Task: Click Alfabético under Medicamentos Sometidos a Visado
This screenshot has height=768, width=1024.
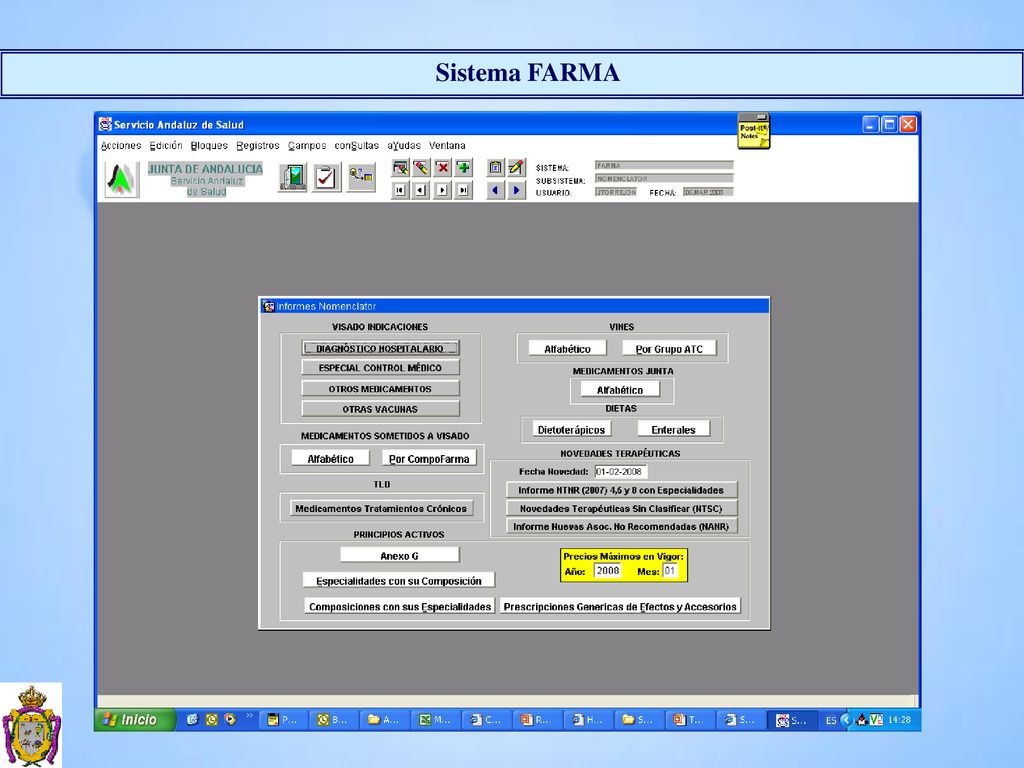Action: tap(330, 458)
